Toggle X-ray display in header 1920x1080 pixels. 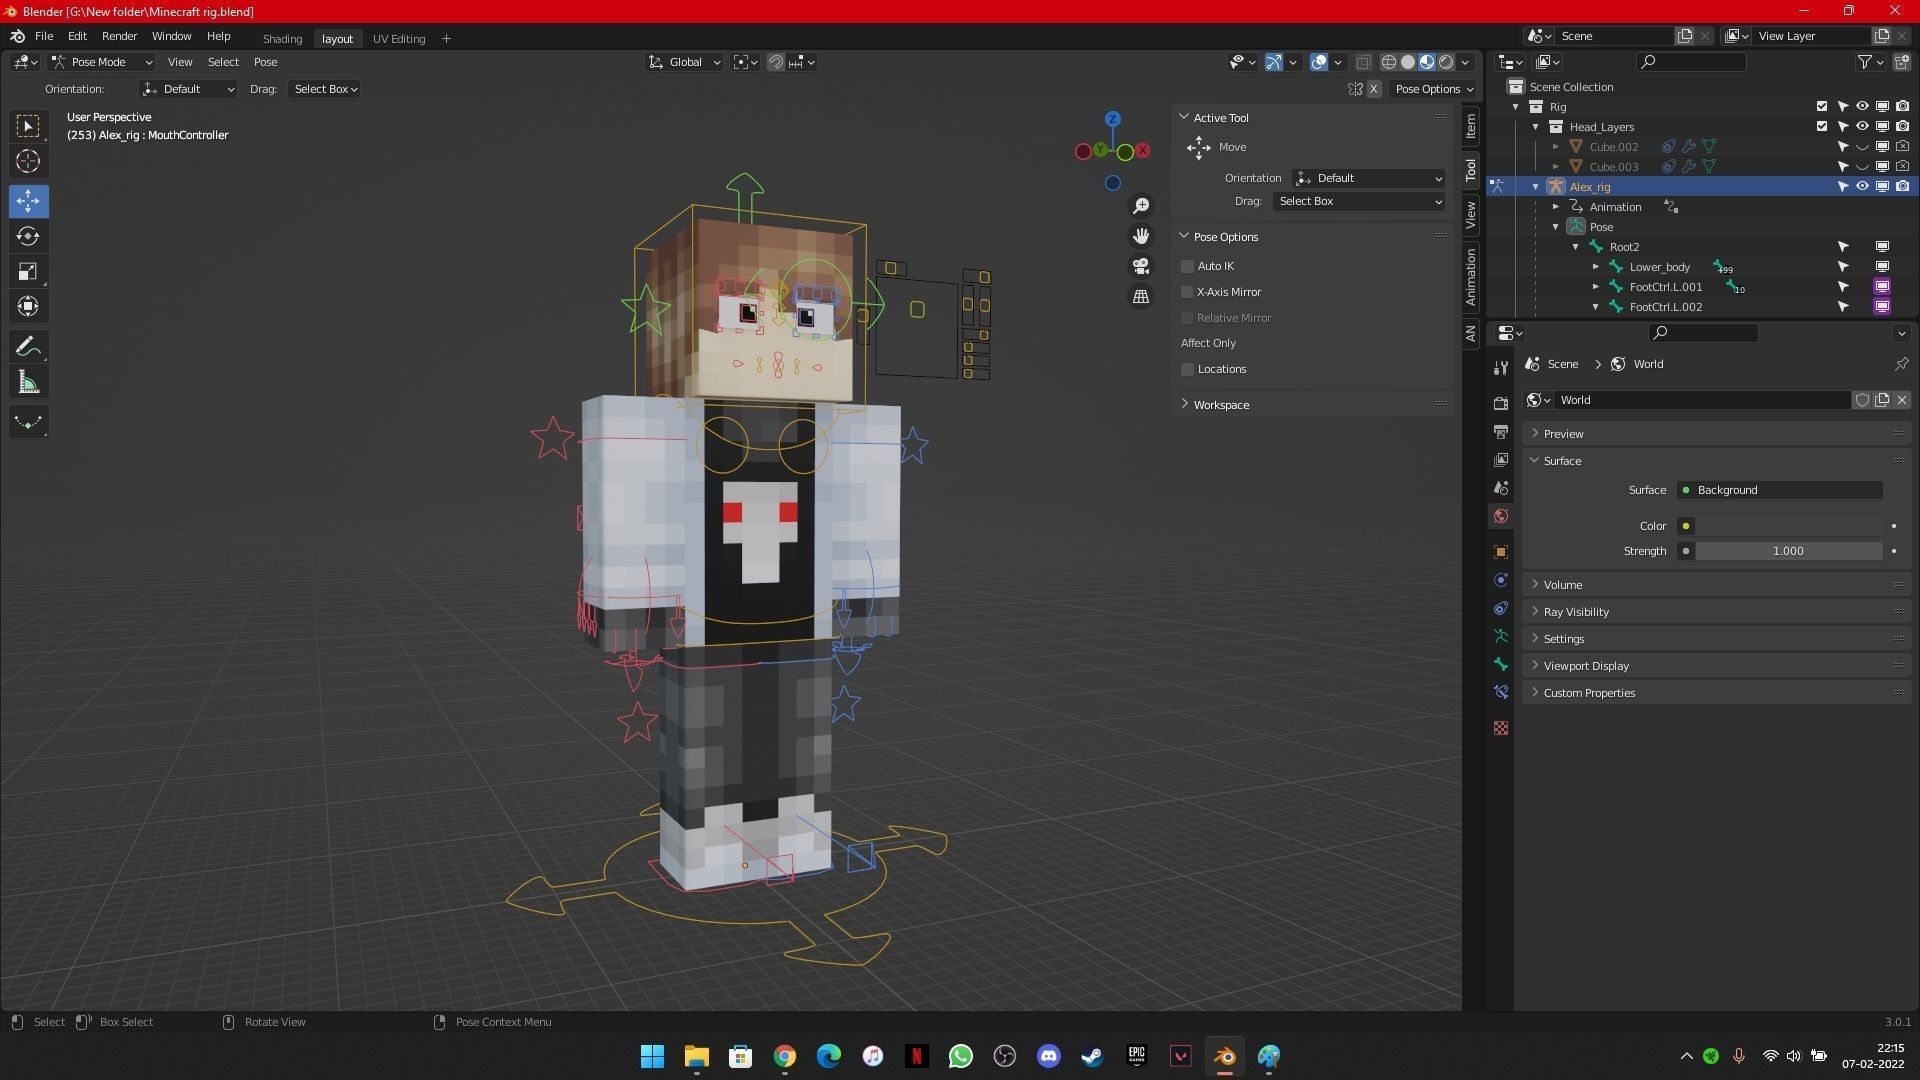tap(1363, 62)
